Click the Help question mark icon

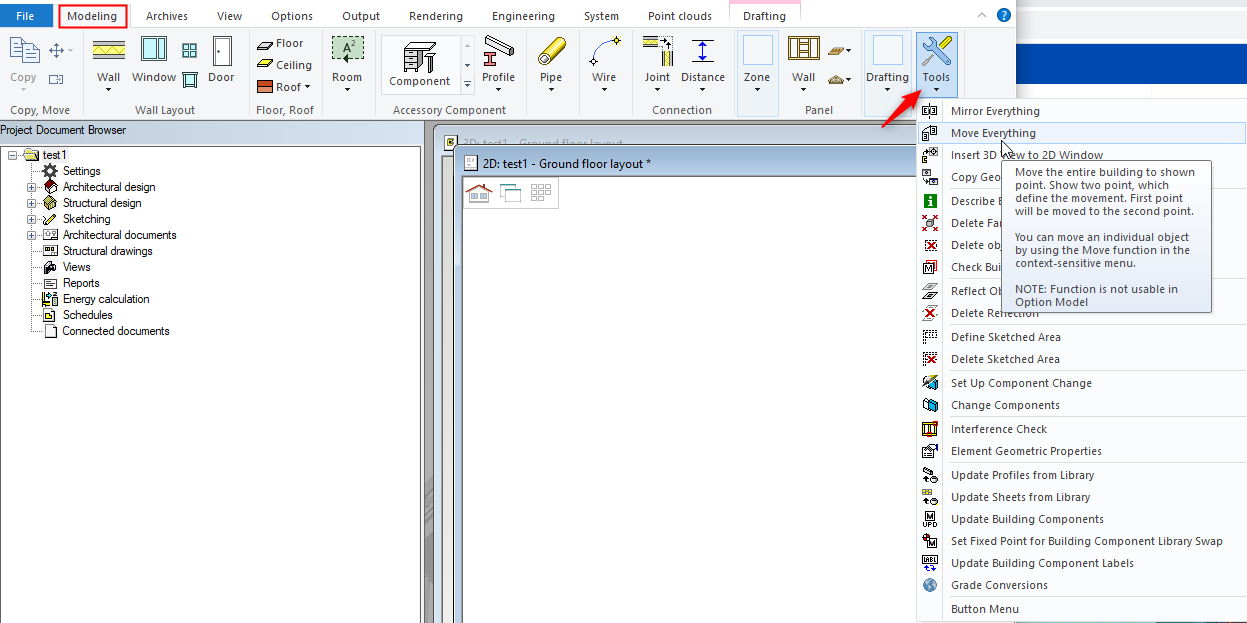point(1004,15)
